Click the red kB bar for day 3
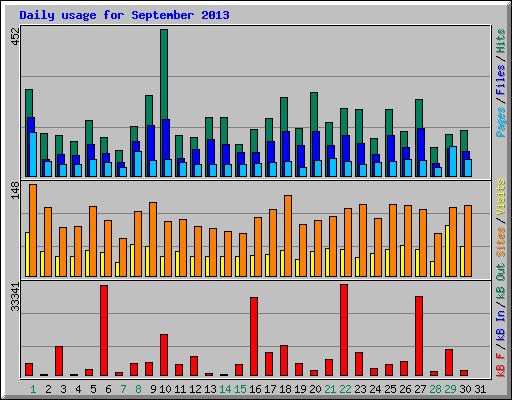512x400 pixels. pyautogui.click(x=59, y=361)
